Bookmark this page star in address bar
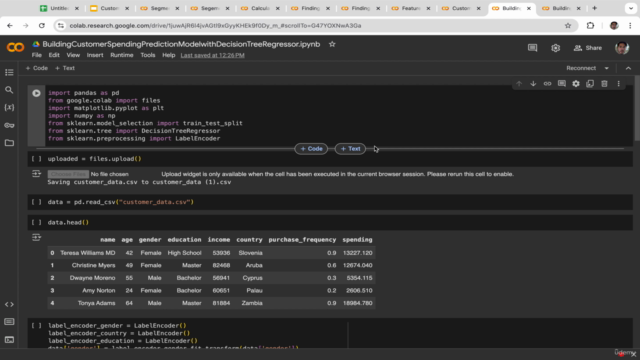640x360 pixels. click(x=568, y=25)
